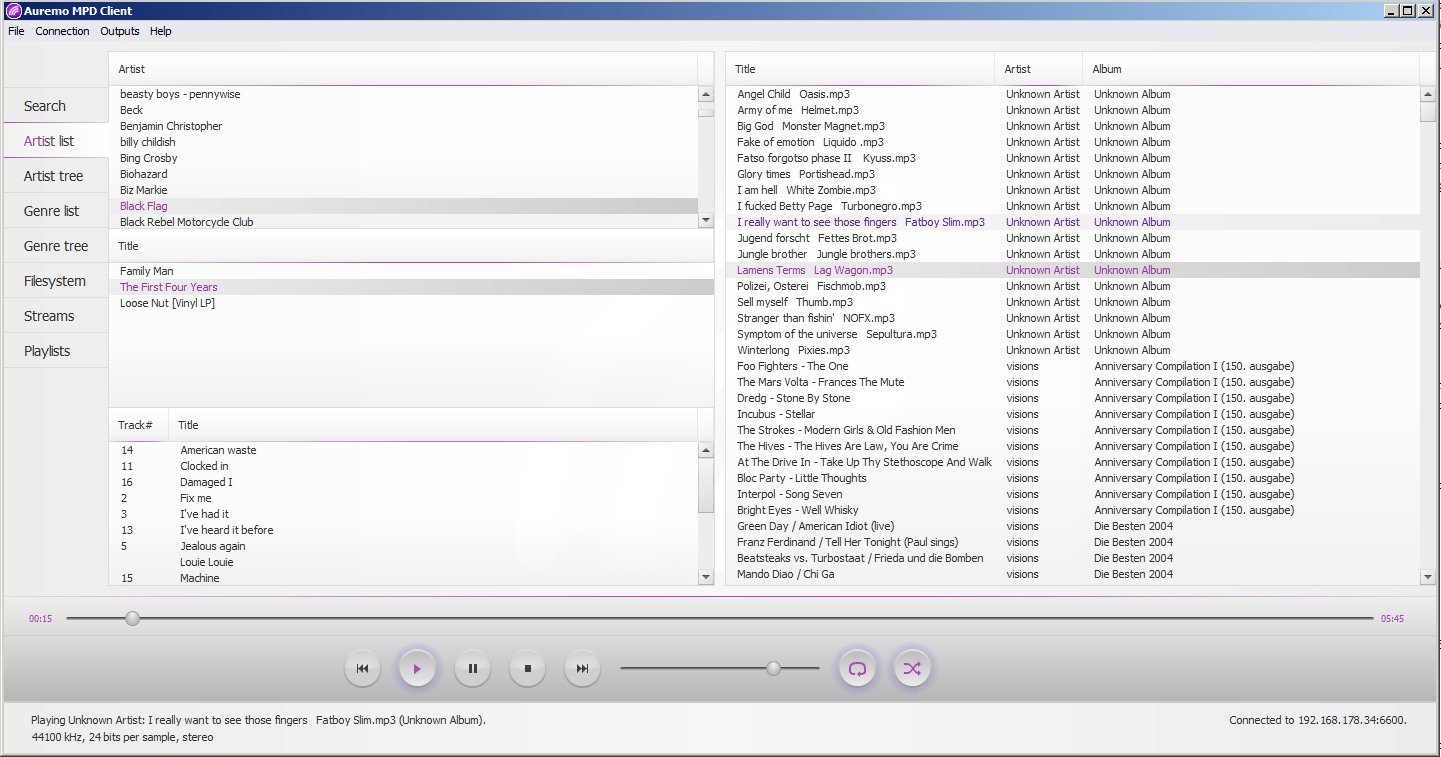The height and width of the screenshot is (757, 1441).
Task: Click the previous track button
Action: click(x=362, y=669)
